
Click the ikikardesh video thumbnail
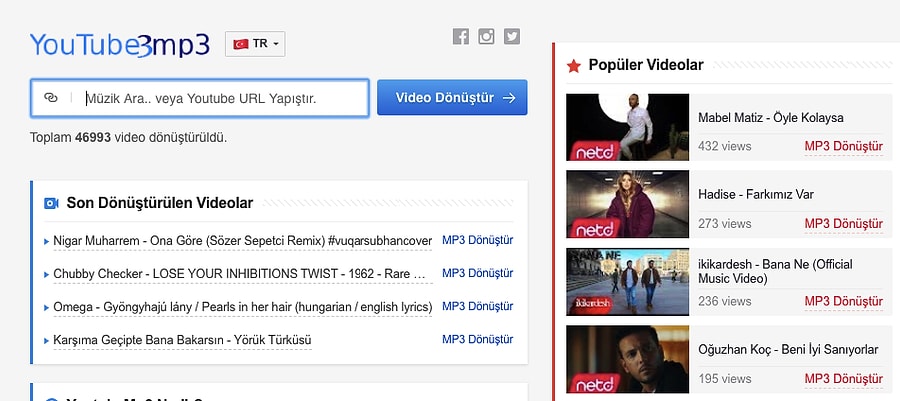(x=627, y=282)
